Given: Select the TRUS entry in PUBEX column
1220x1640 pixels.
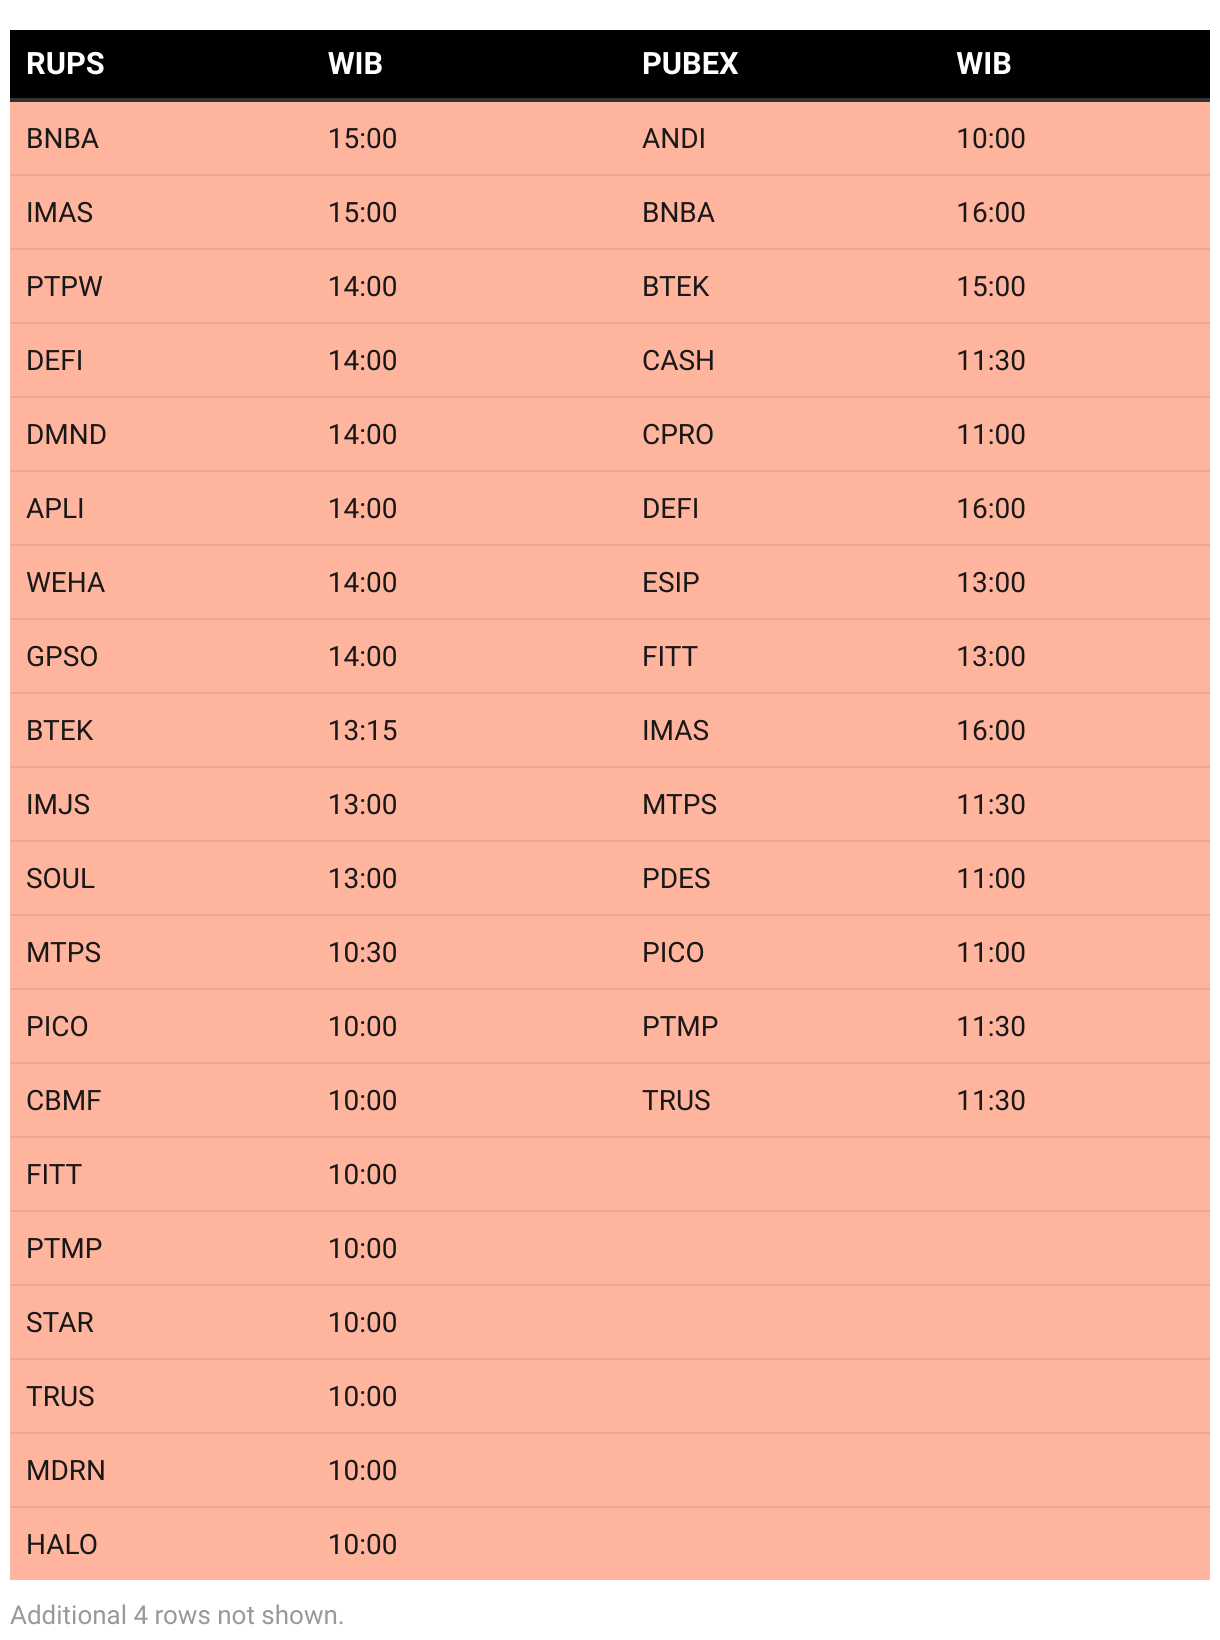Looking at the screenshot, I should point(676,1101).
